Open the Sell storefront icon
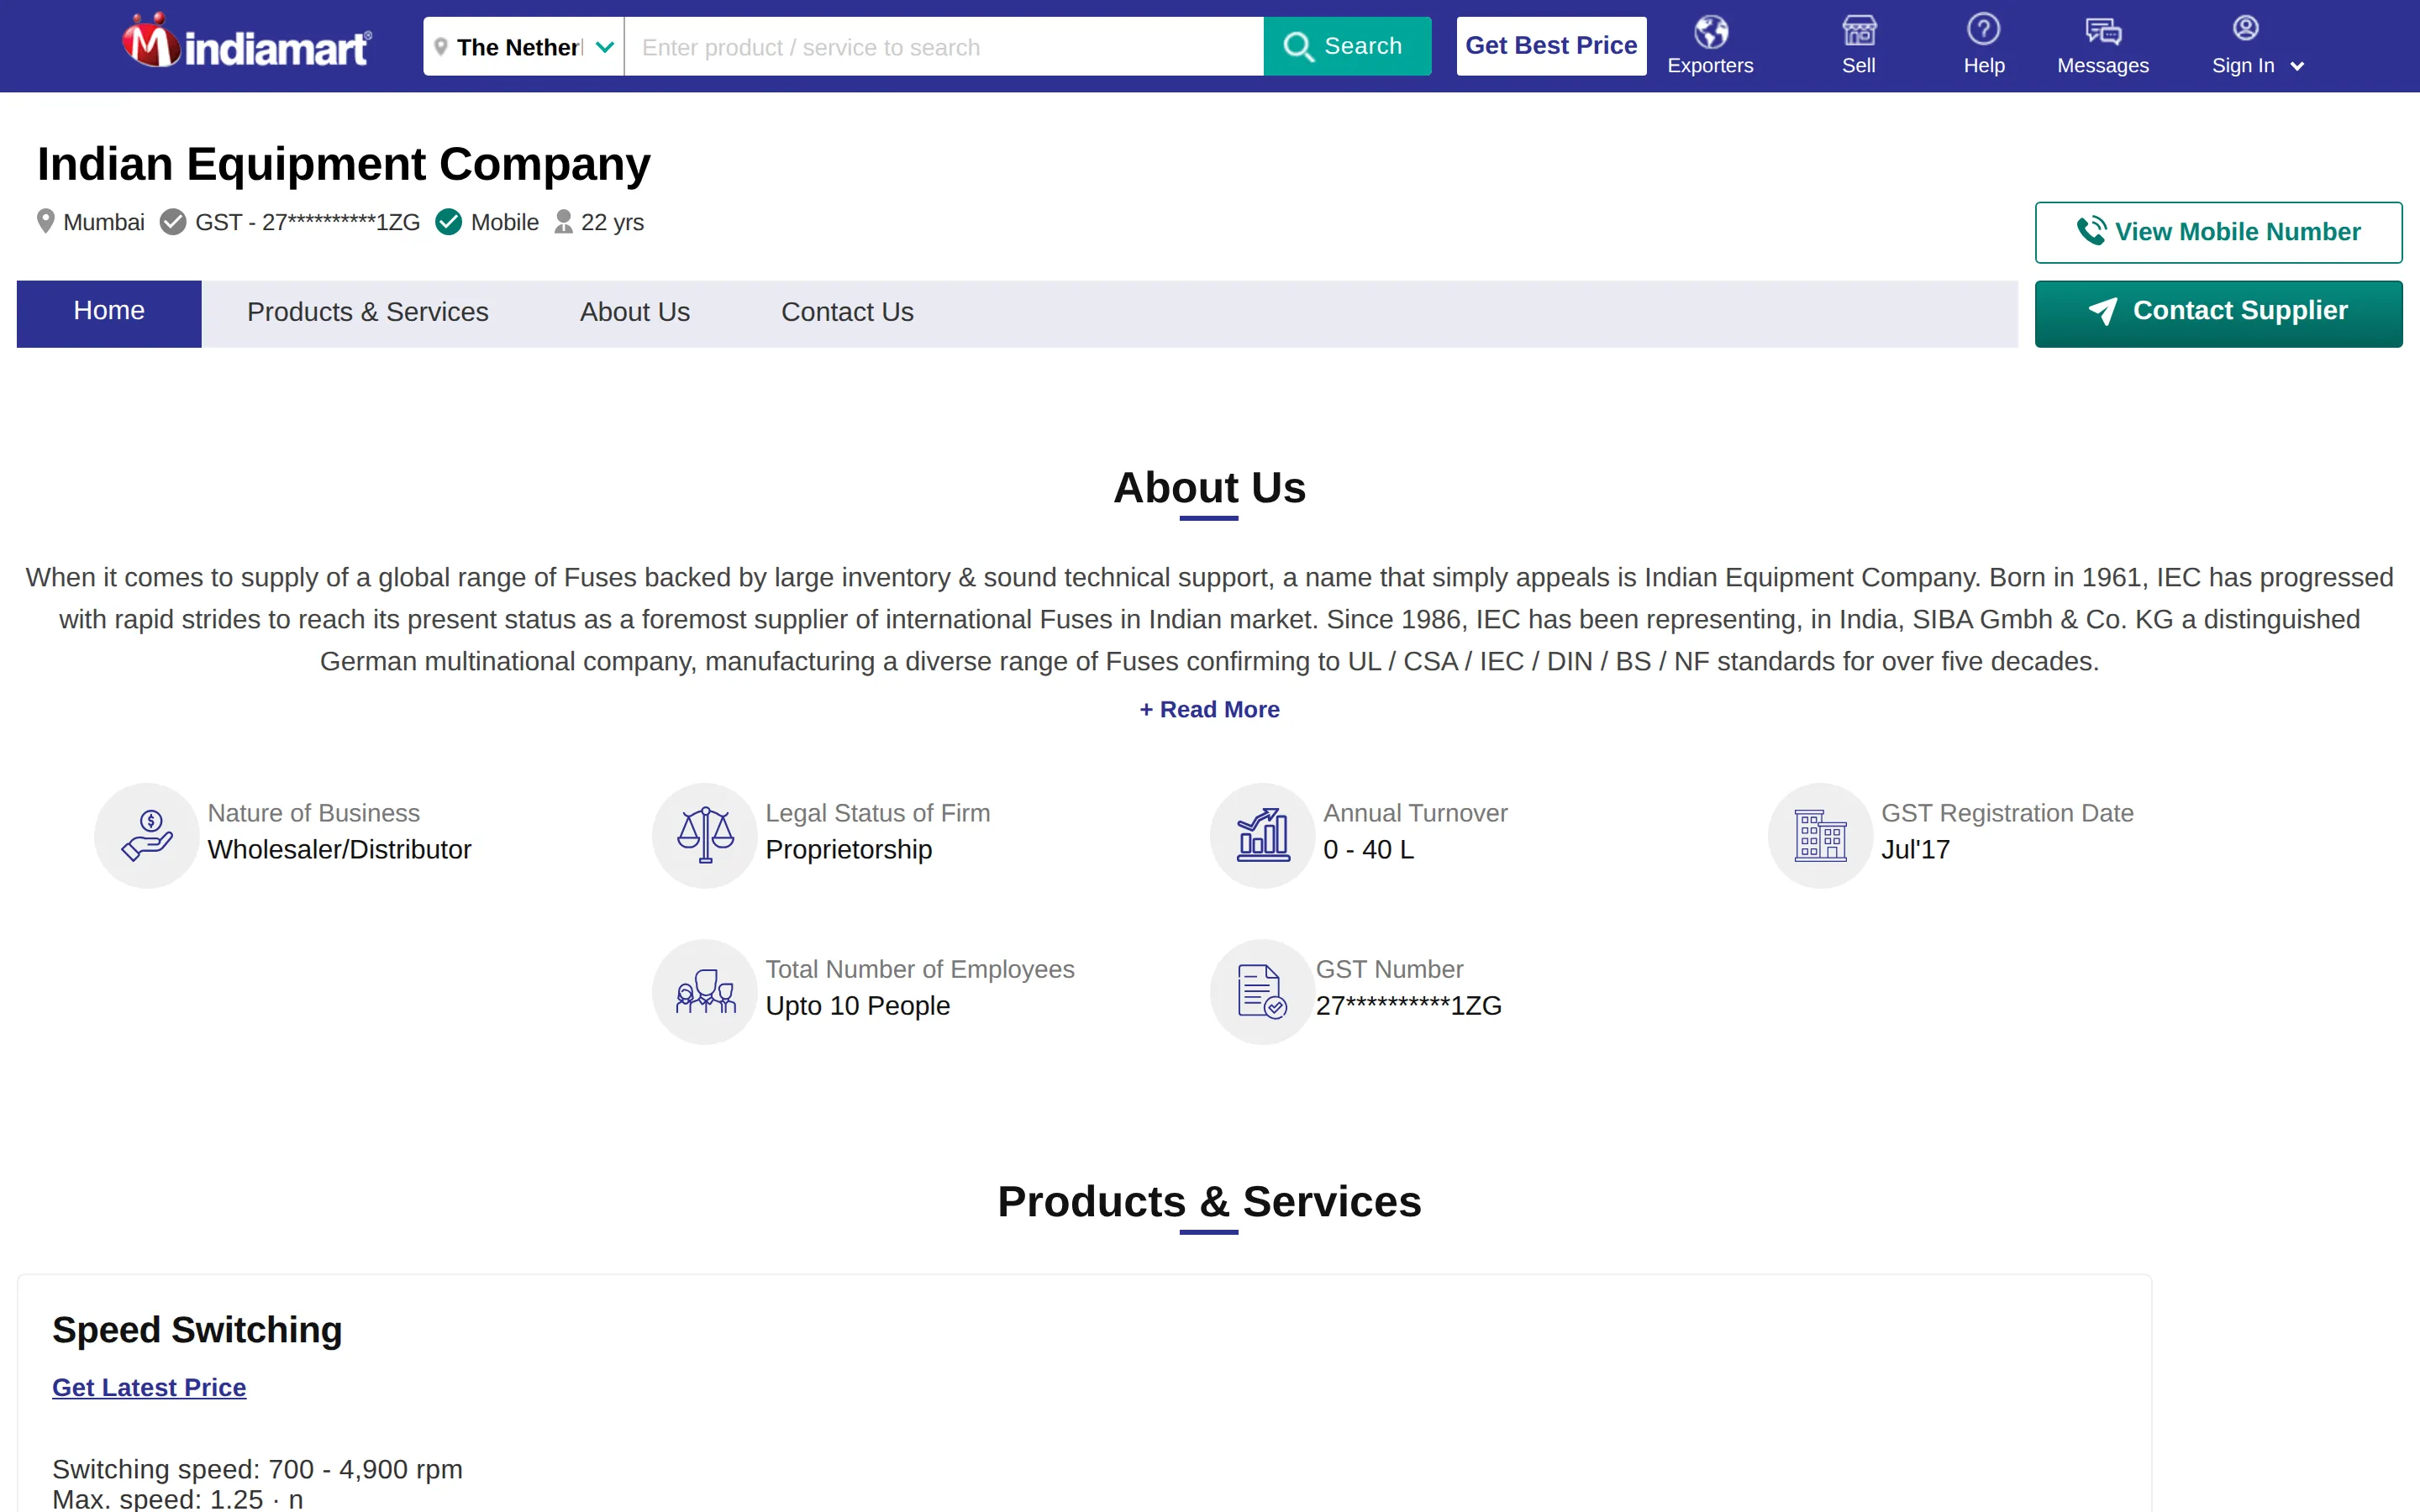2420x1512 pixels. (1859, 31)
